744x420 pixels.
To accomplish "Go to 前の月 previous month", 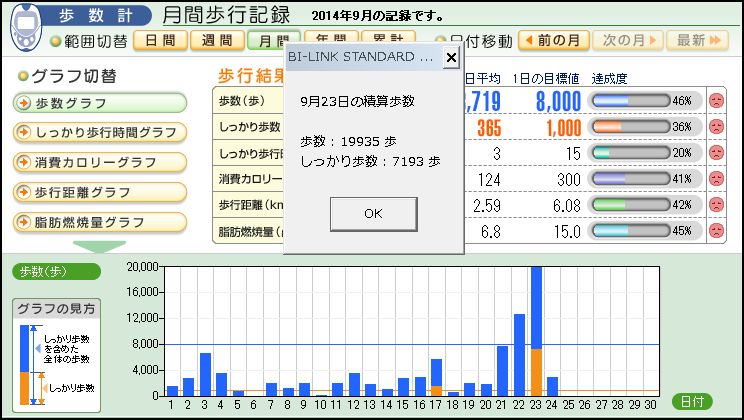I will tap(554, 40).
